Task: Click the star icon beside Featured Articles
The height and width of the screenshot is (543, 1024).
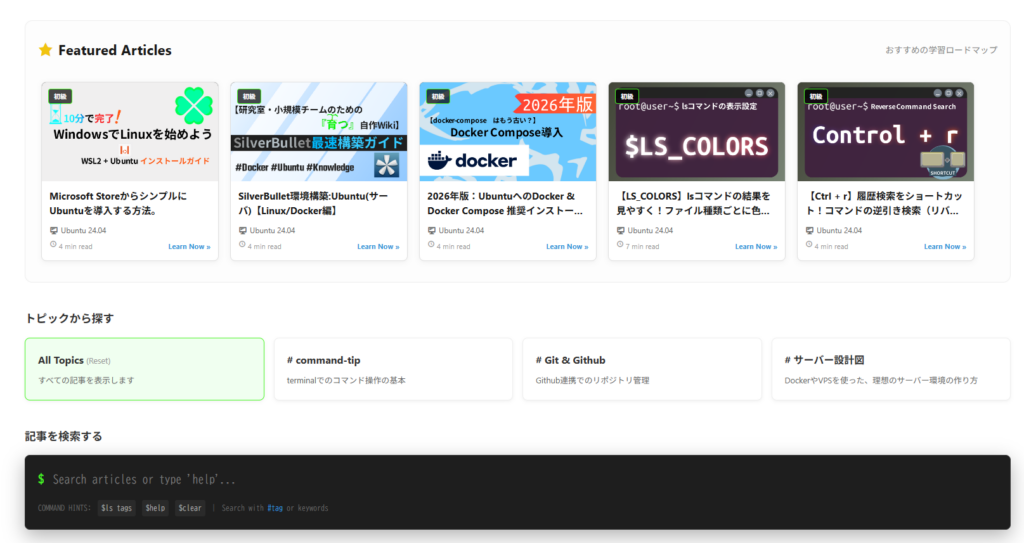Action: (45, 50)
